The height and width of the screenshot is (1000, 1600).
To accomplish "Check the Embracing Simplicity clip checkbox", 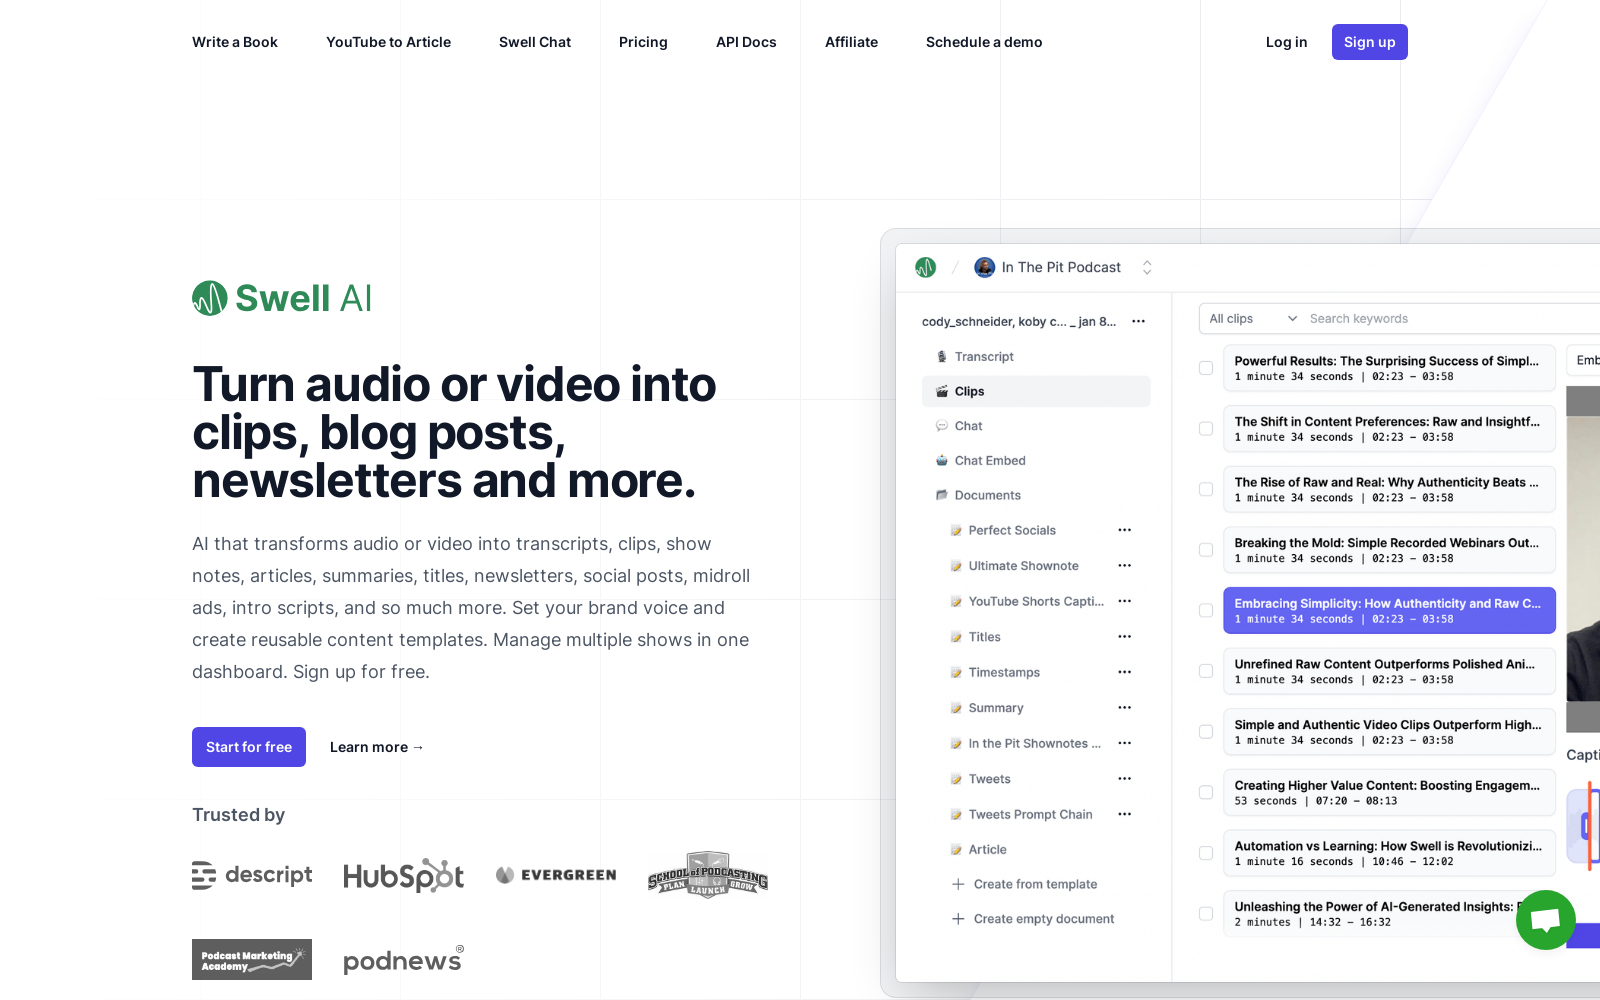I will coord(1206,611).
